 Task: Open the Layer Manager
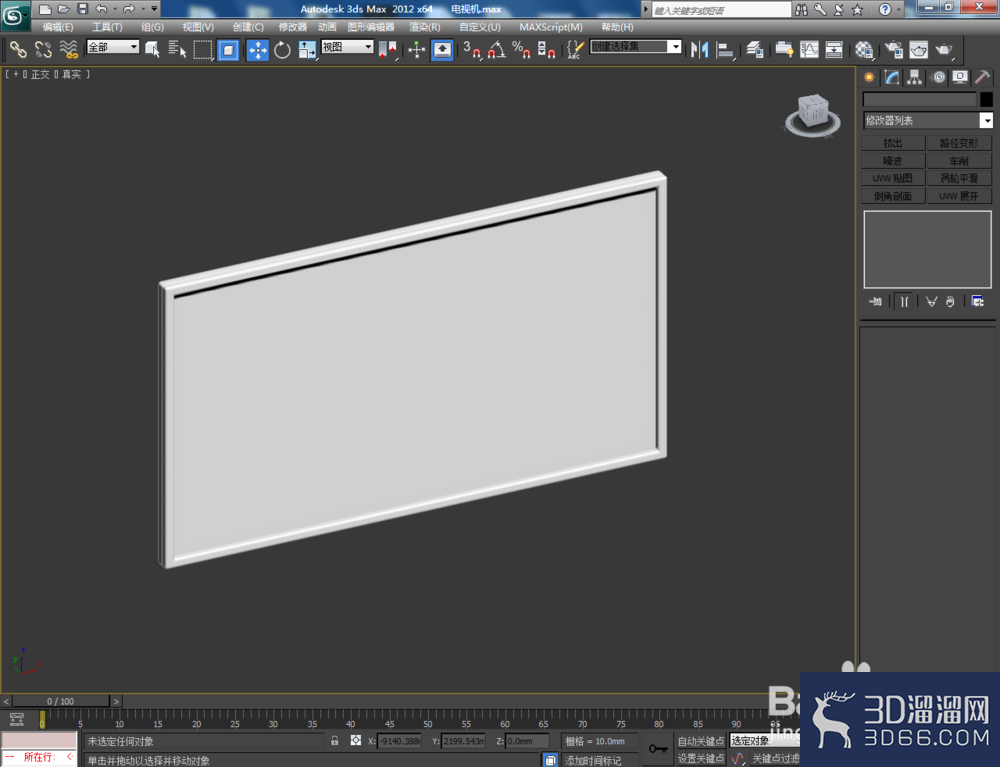(x=754, y=50)
